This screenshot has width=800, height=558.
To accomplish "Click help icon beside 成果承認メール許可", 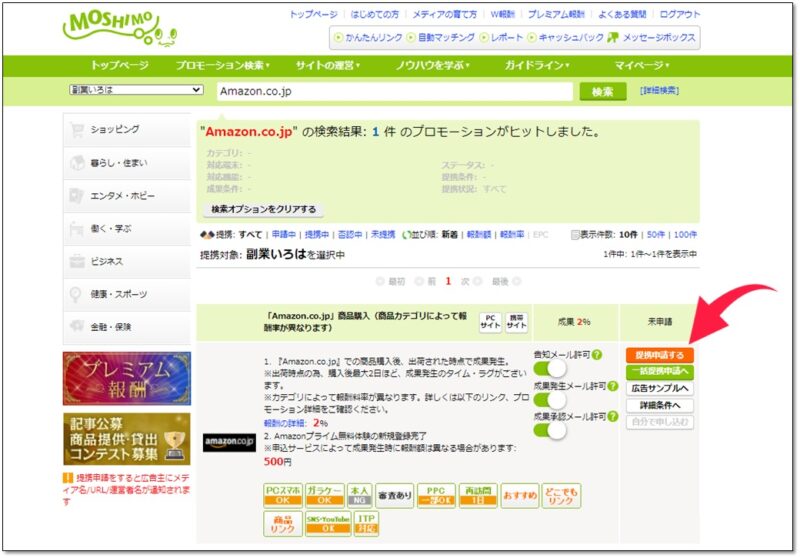I will 613,417.
